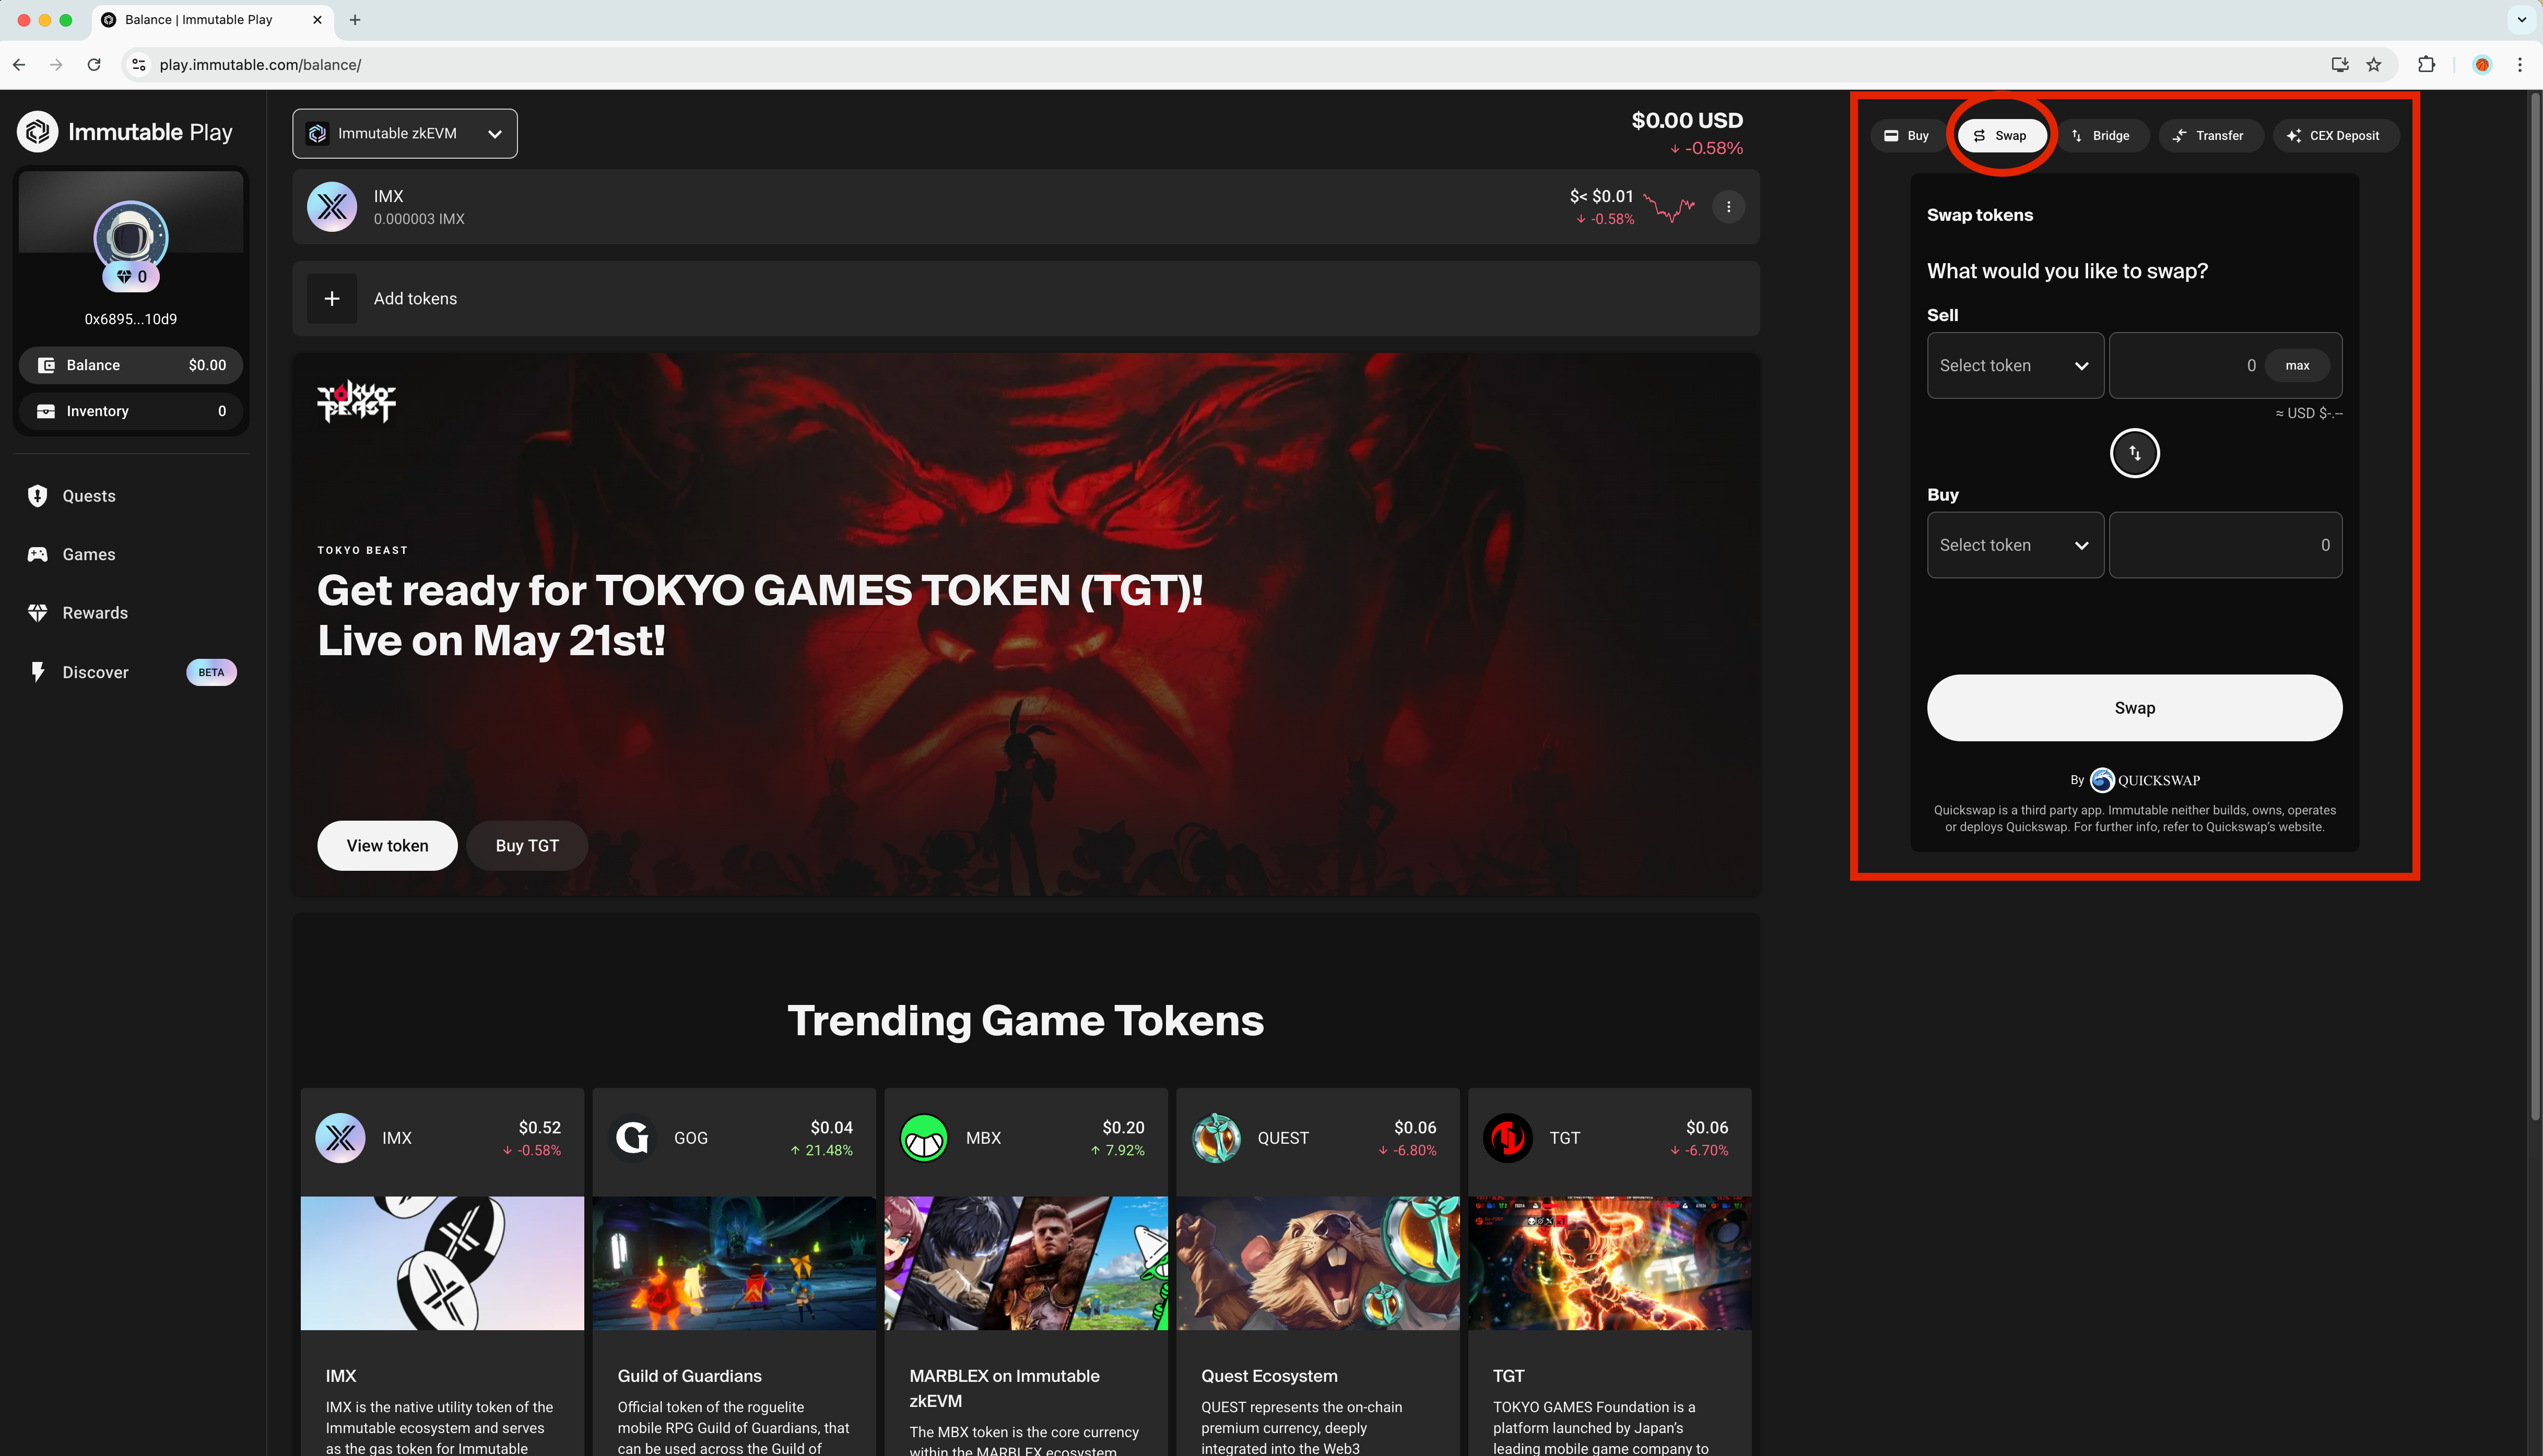This screenshot has height=1456, width=2543.
Task: Click the Immutable Play logo
Action: tap(125, 132)
